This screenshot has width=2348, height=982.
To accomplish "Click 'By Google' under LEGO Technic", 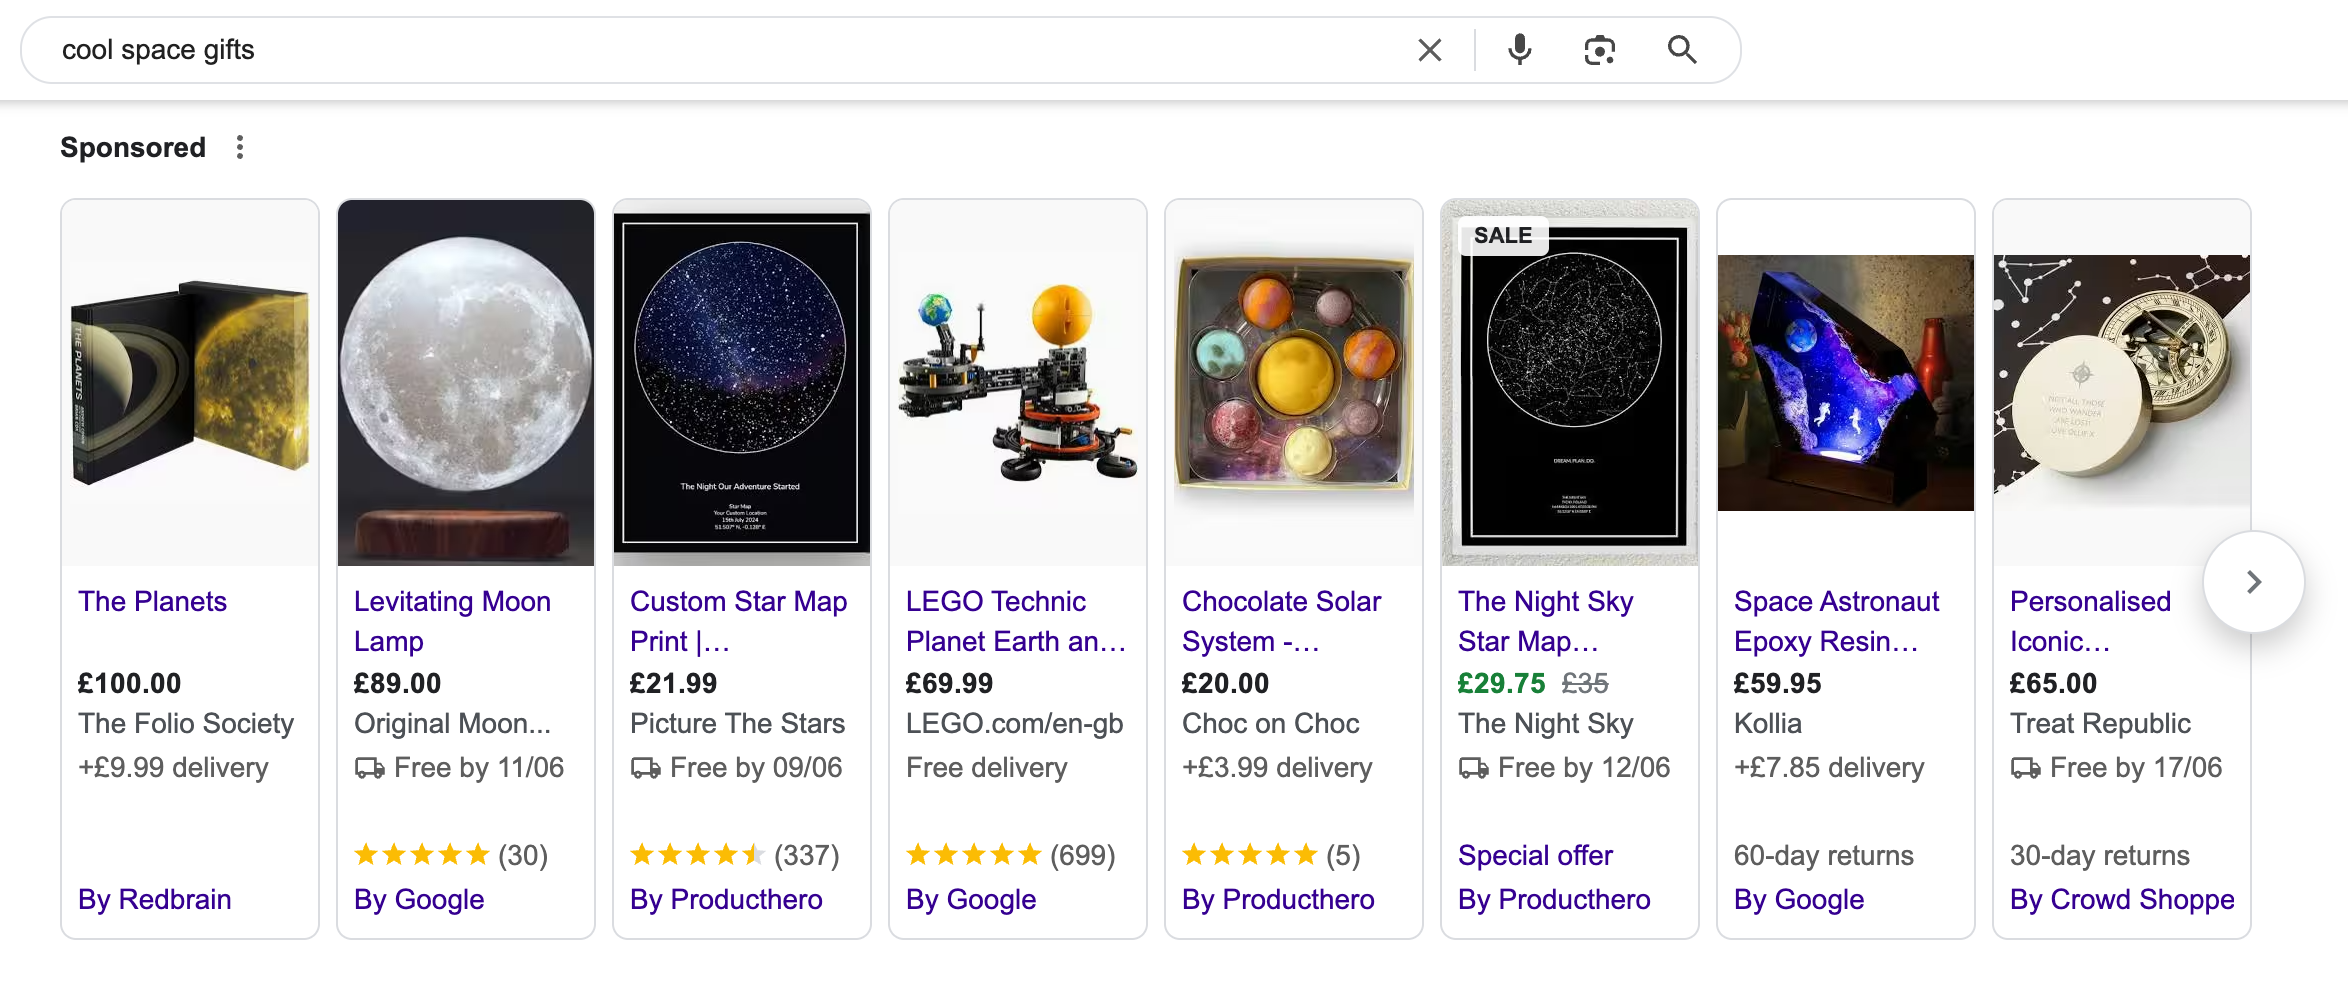I will pos(971,899).
